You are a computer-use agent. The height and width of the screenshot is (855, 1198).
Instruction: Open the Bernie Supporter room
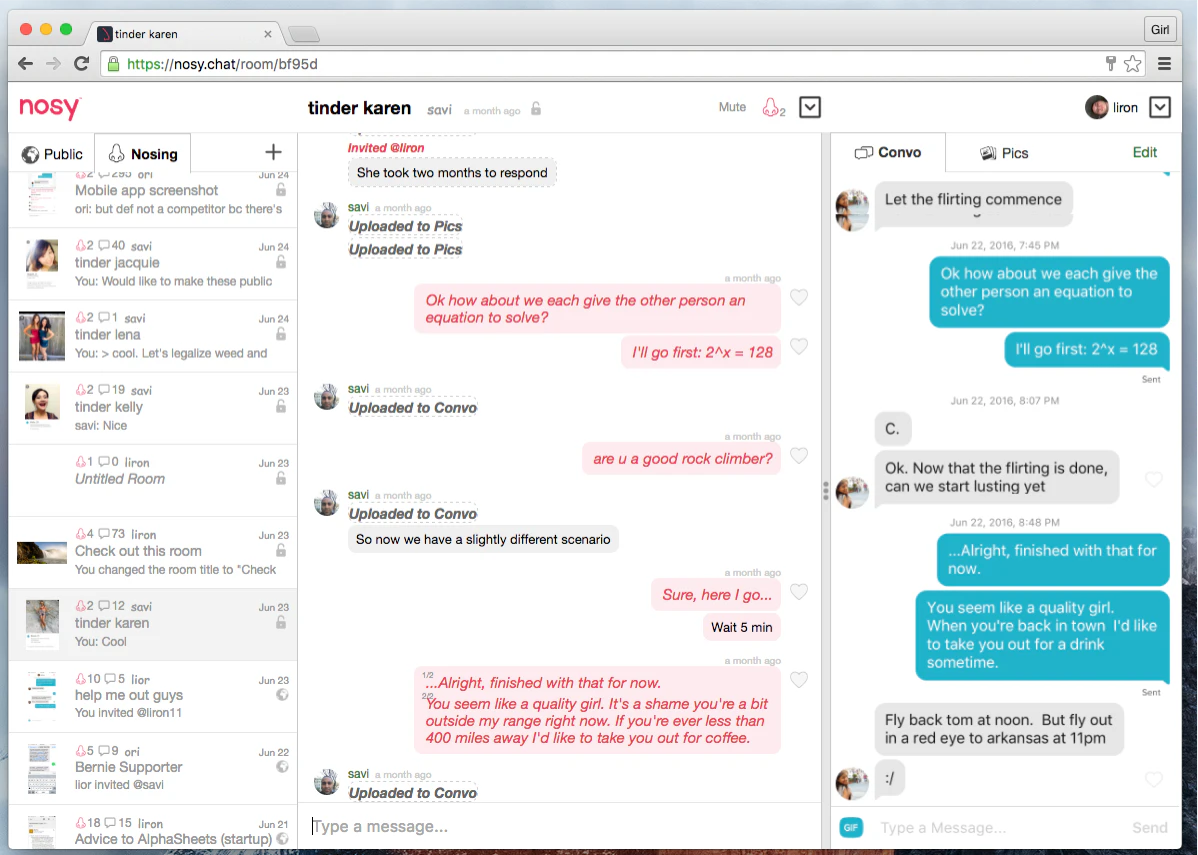click(x=153, y=768)
